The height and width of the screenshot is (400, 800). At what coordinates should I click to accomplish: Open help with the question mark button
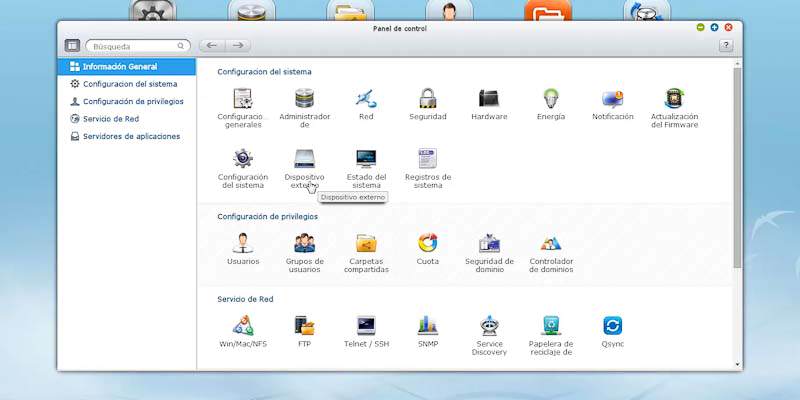point(726,45)
